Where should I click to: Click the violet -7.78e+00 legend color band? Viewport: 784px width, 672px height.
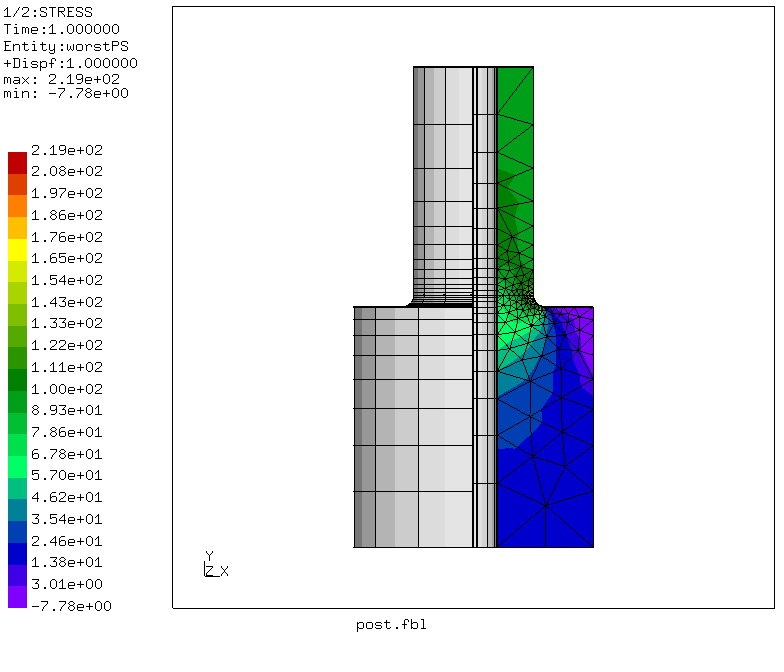17,598
